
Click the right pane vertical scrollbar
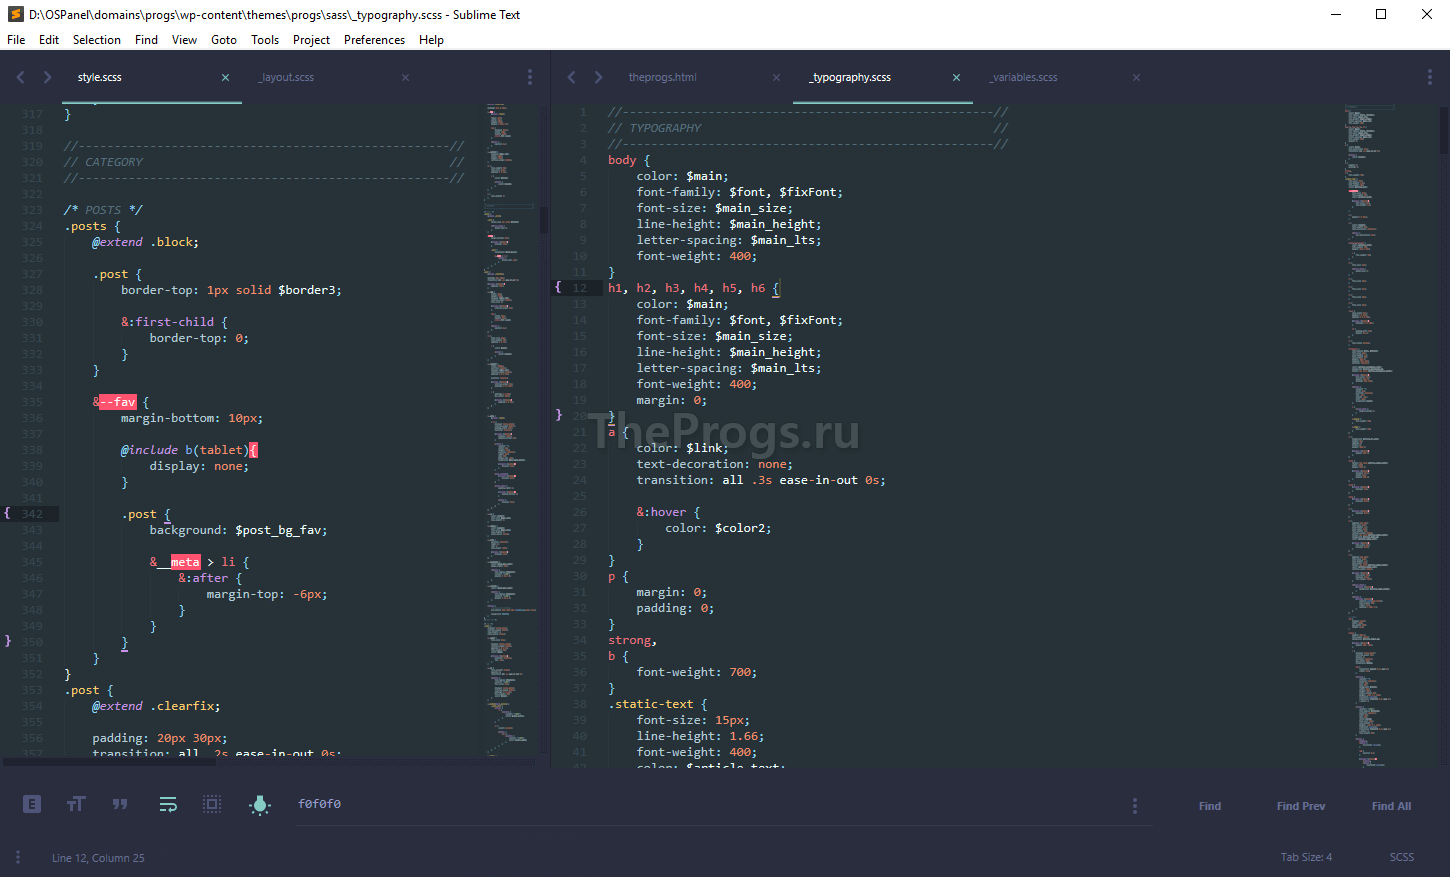click(1445, 435)
